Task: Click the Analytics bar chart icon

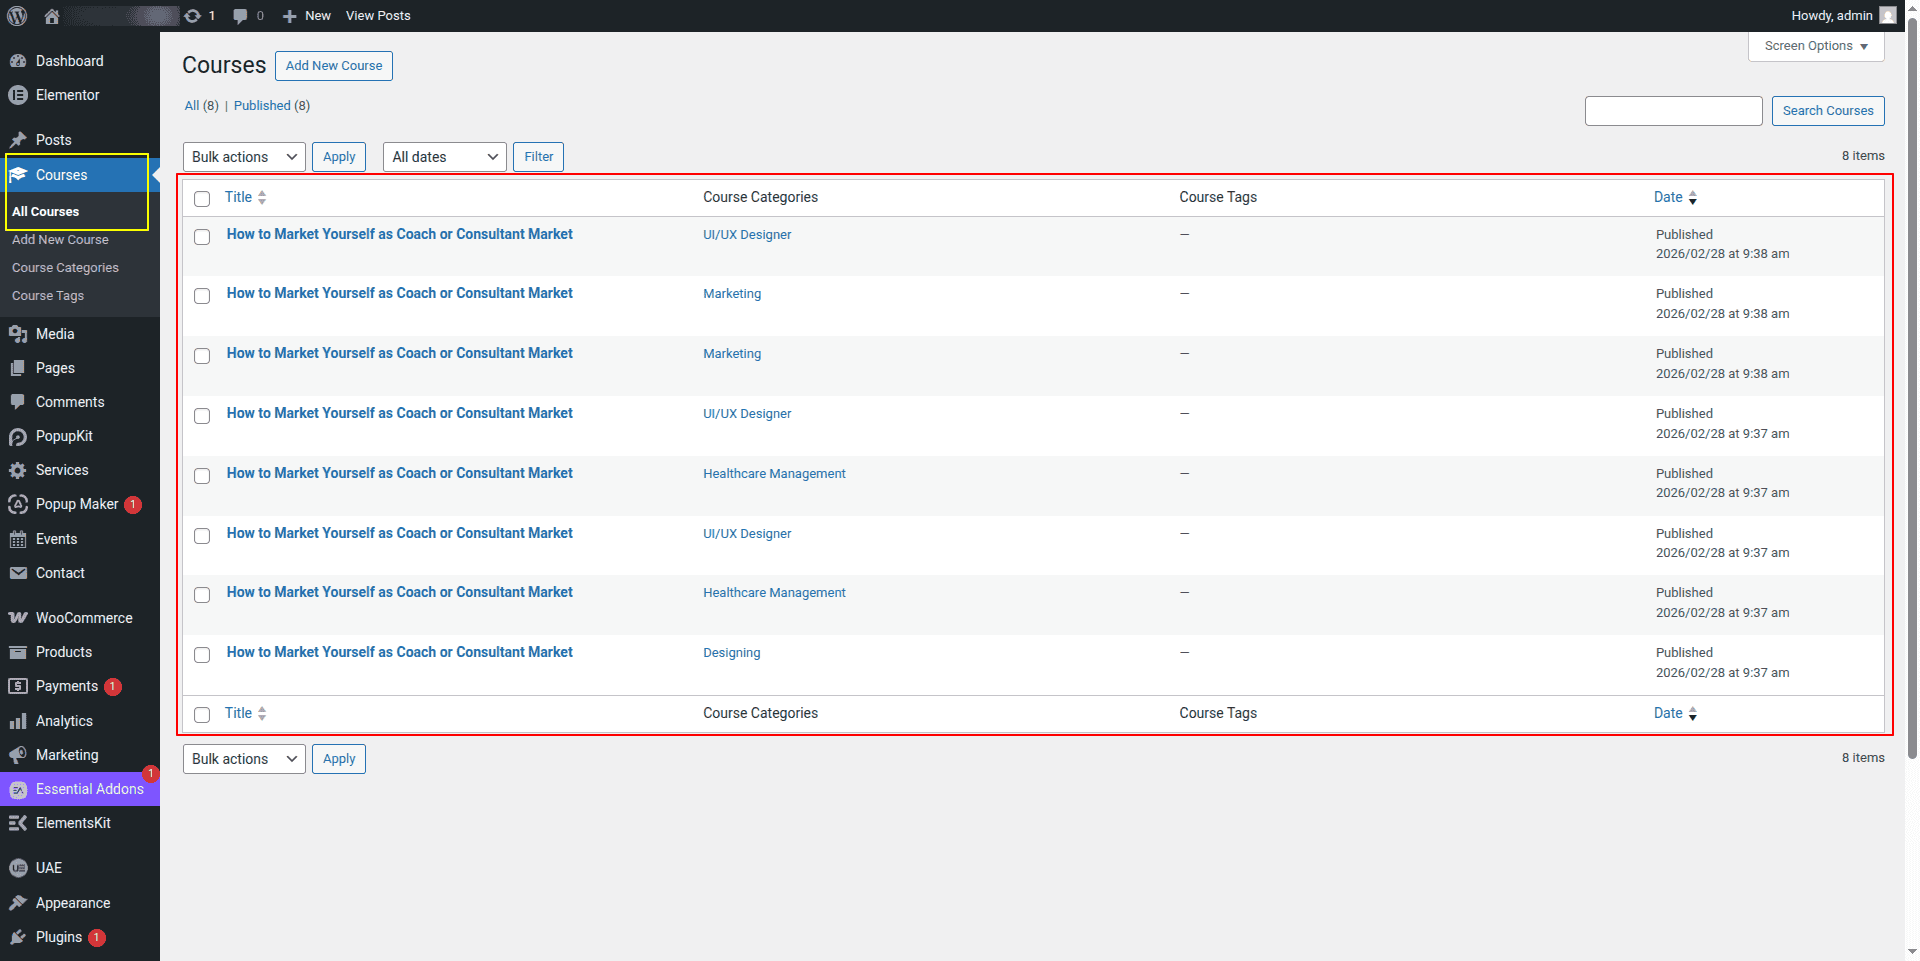Action: click(x=17, y=721)
